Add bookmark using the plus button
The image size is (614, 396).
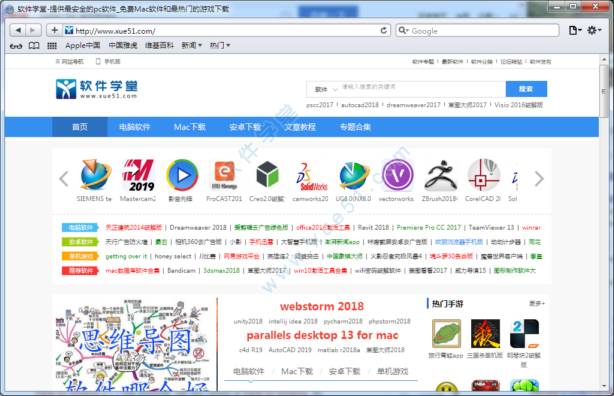(x=54, y=30)
